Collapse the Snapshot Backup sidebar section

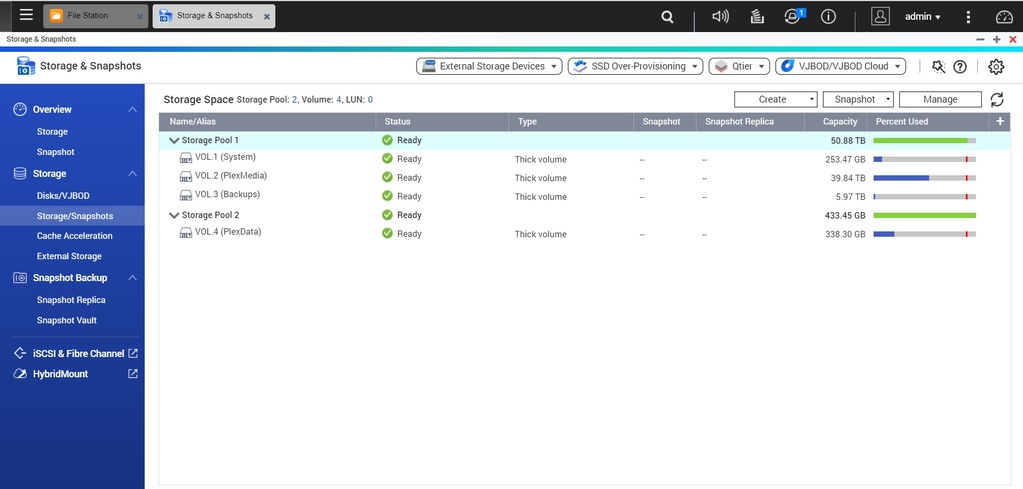point(132,278)
